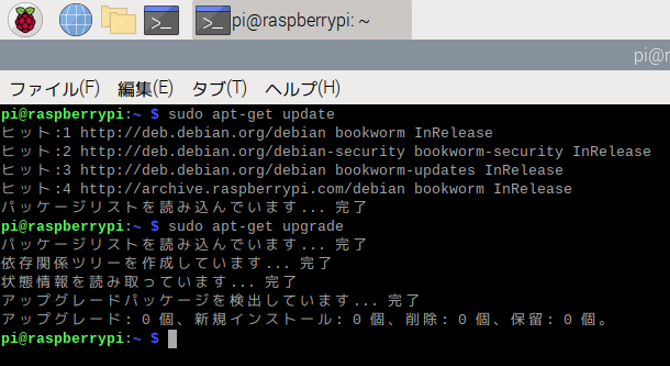
Task: Click the アップグレード: 0 個 summary line
Action: pos(304,319)
